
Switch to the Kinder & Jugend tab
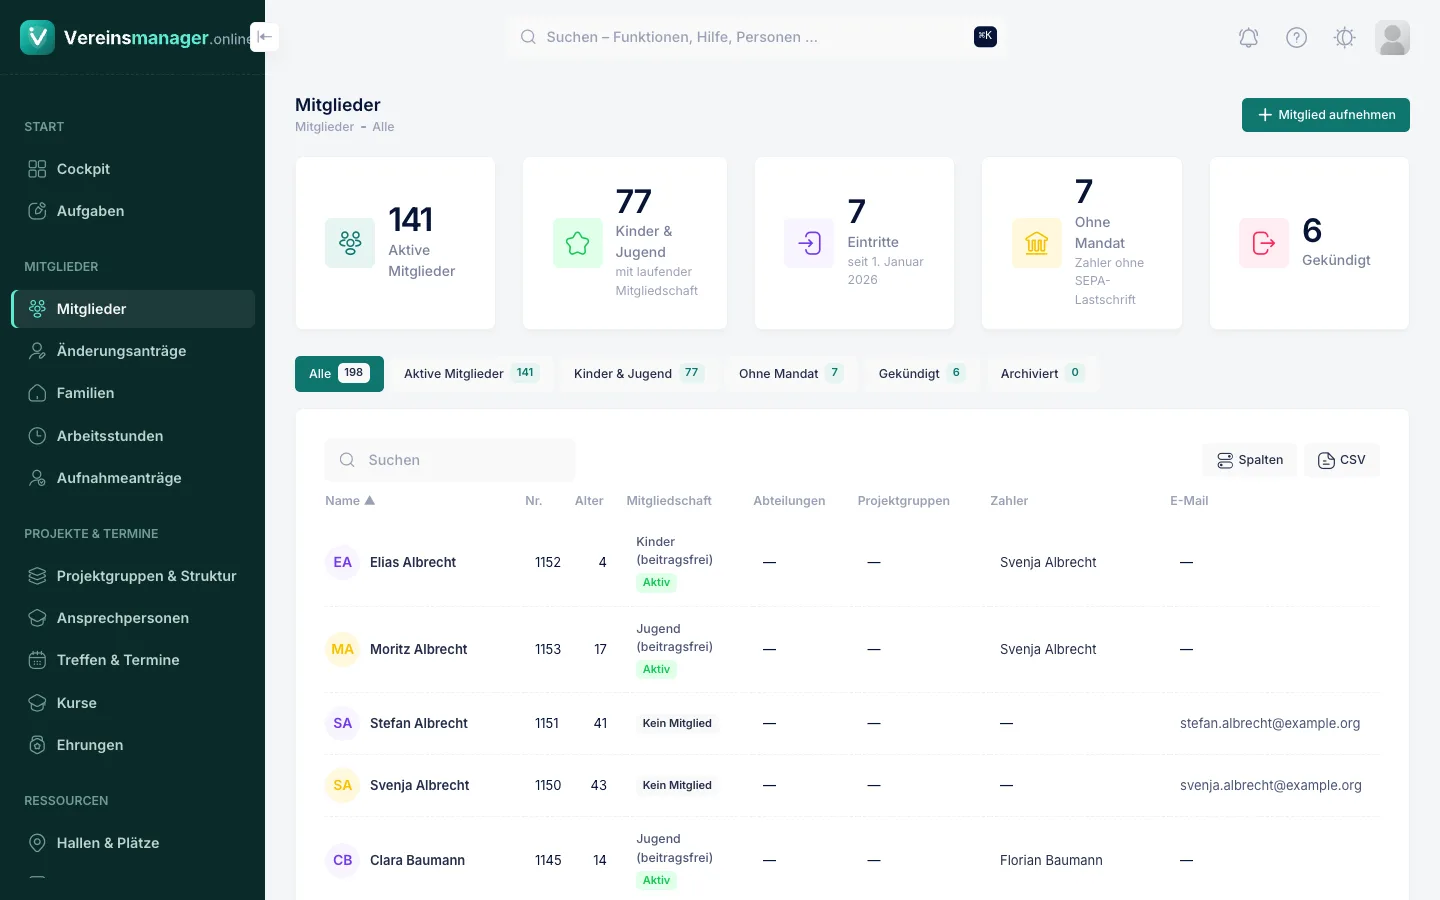638,374
